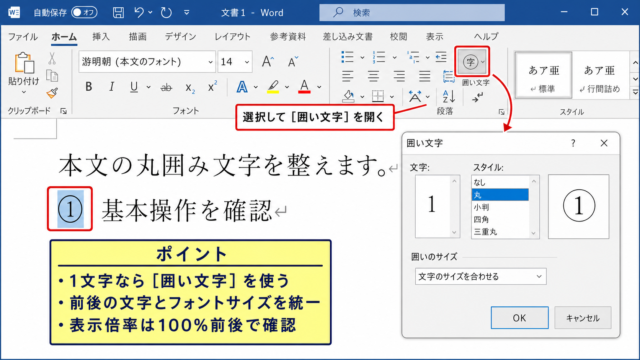Click the Redo icon in title bar
640x360 pixels.
tap(166, 13)
